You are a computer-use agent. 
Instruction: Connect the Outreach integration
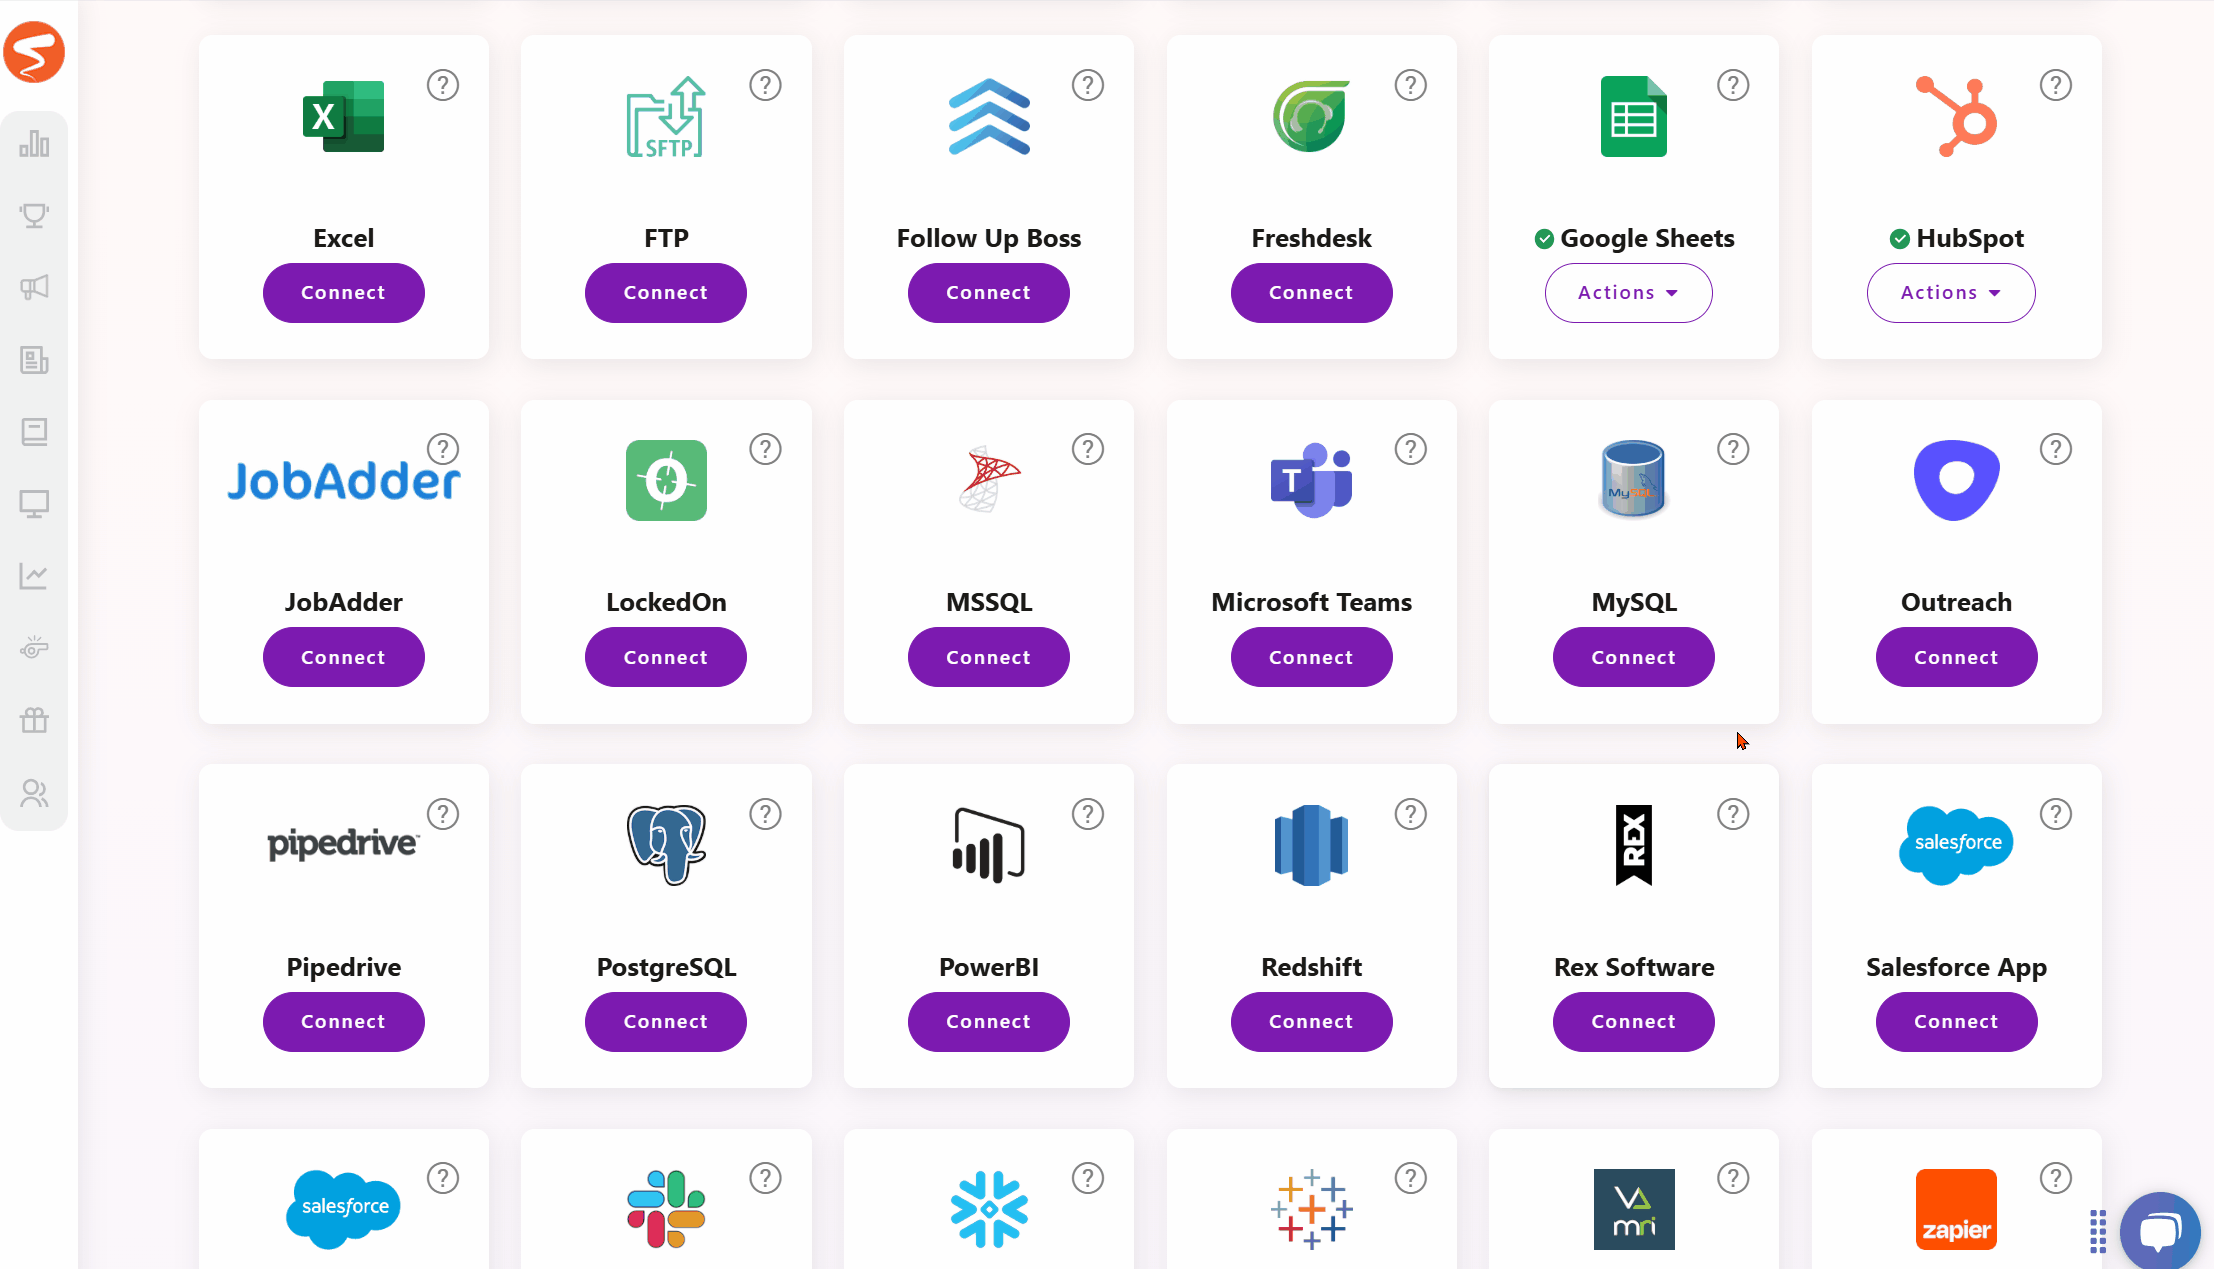tap(1956, 657)
